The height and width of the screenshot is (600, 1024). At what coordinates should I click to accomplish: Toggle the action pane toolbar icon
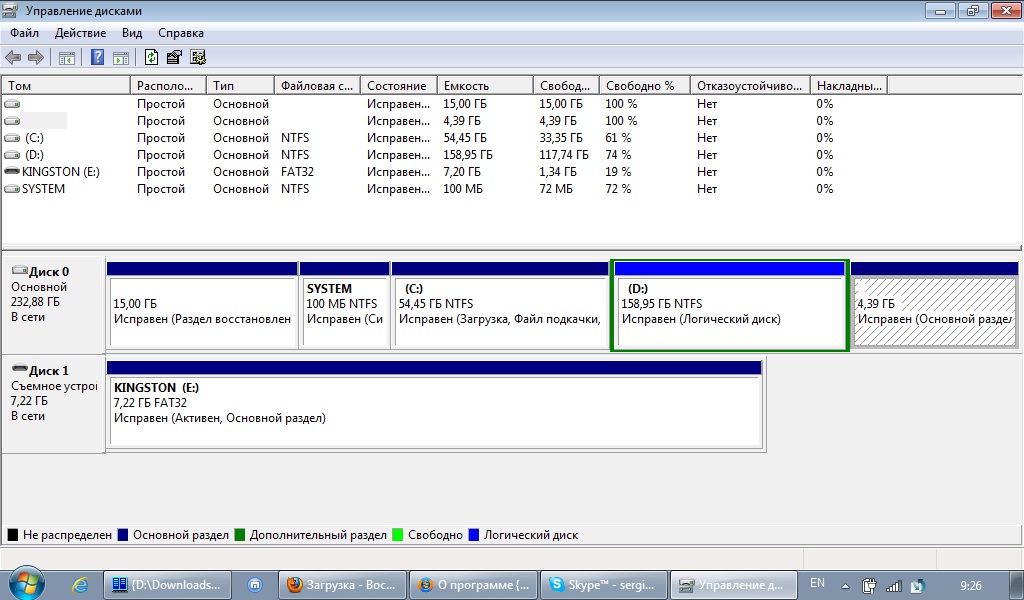point(121,57)
